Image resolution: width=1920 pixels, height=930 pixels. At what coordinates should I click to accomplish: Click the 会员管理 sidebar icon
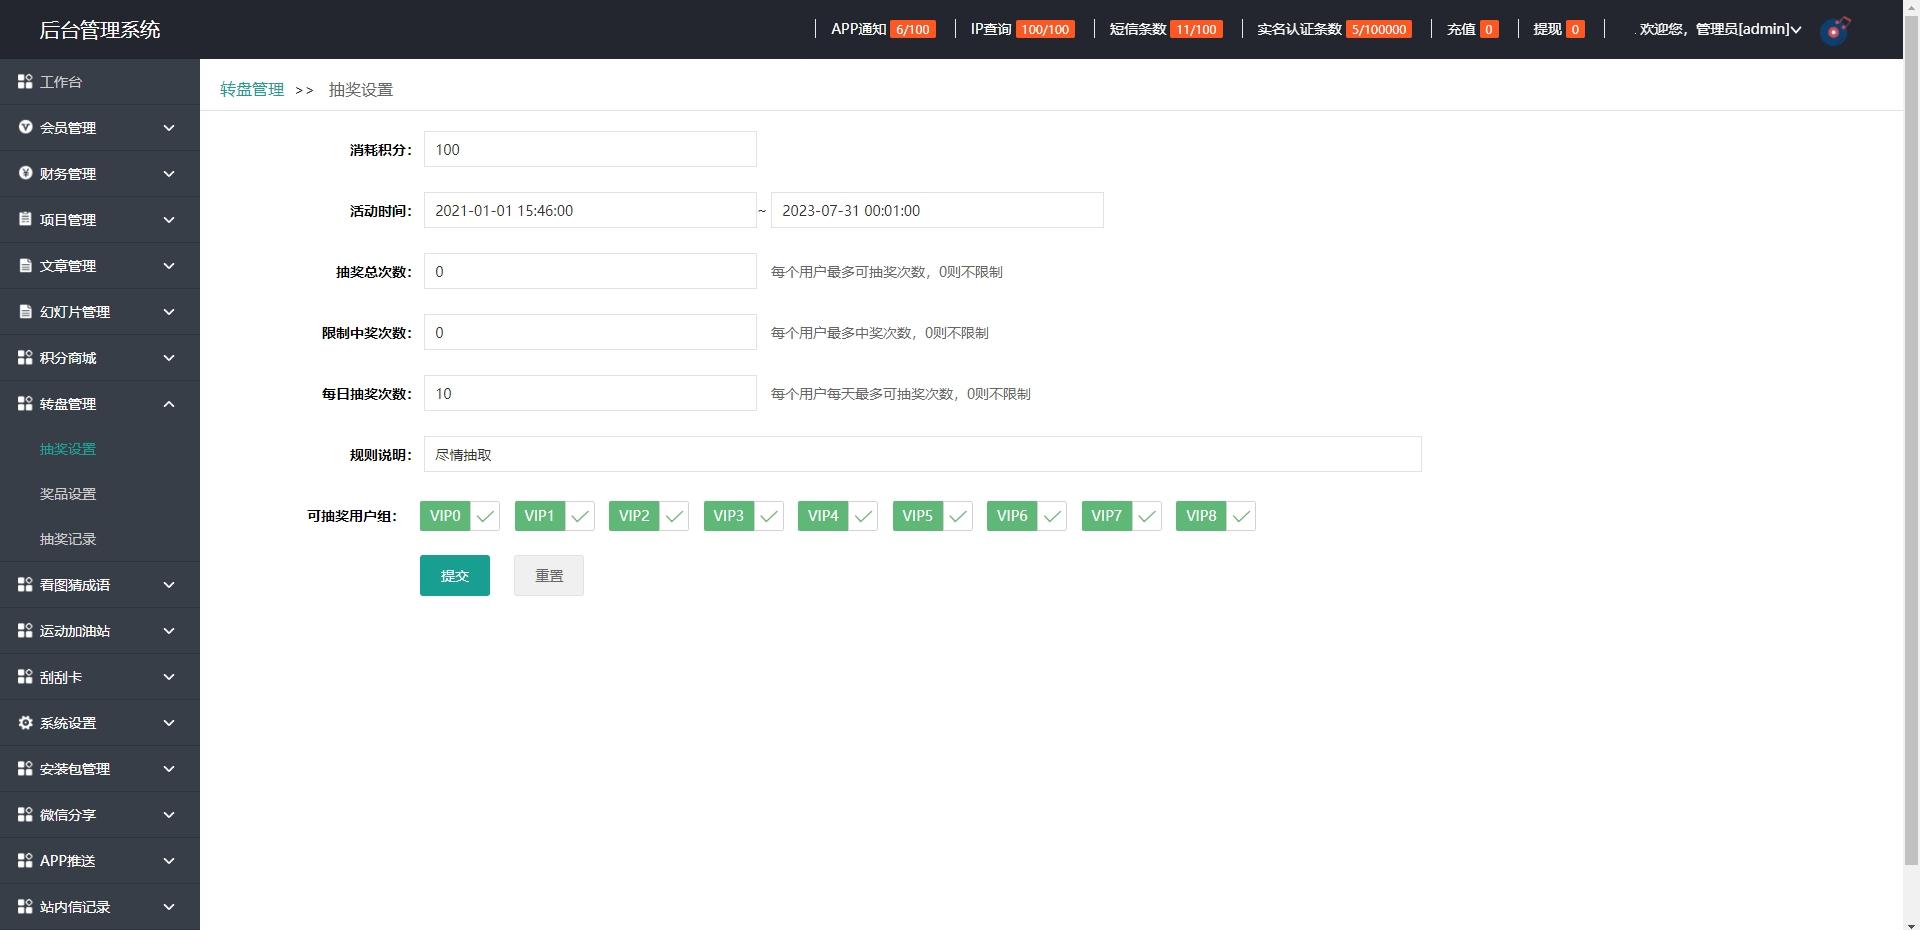pos(25,127)
